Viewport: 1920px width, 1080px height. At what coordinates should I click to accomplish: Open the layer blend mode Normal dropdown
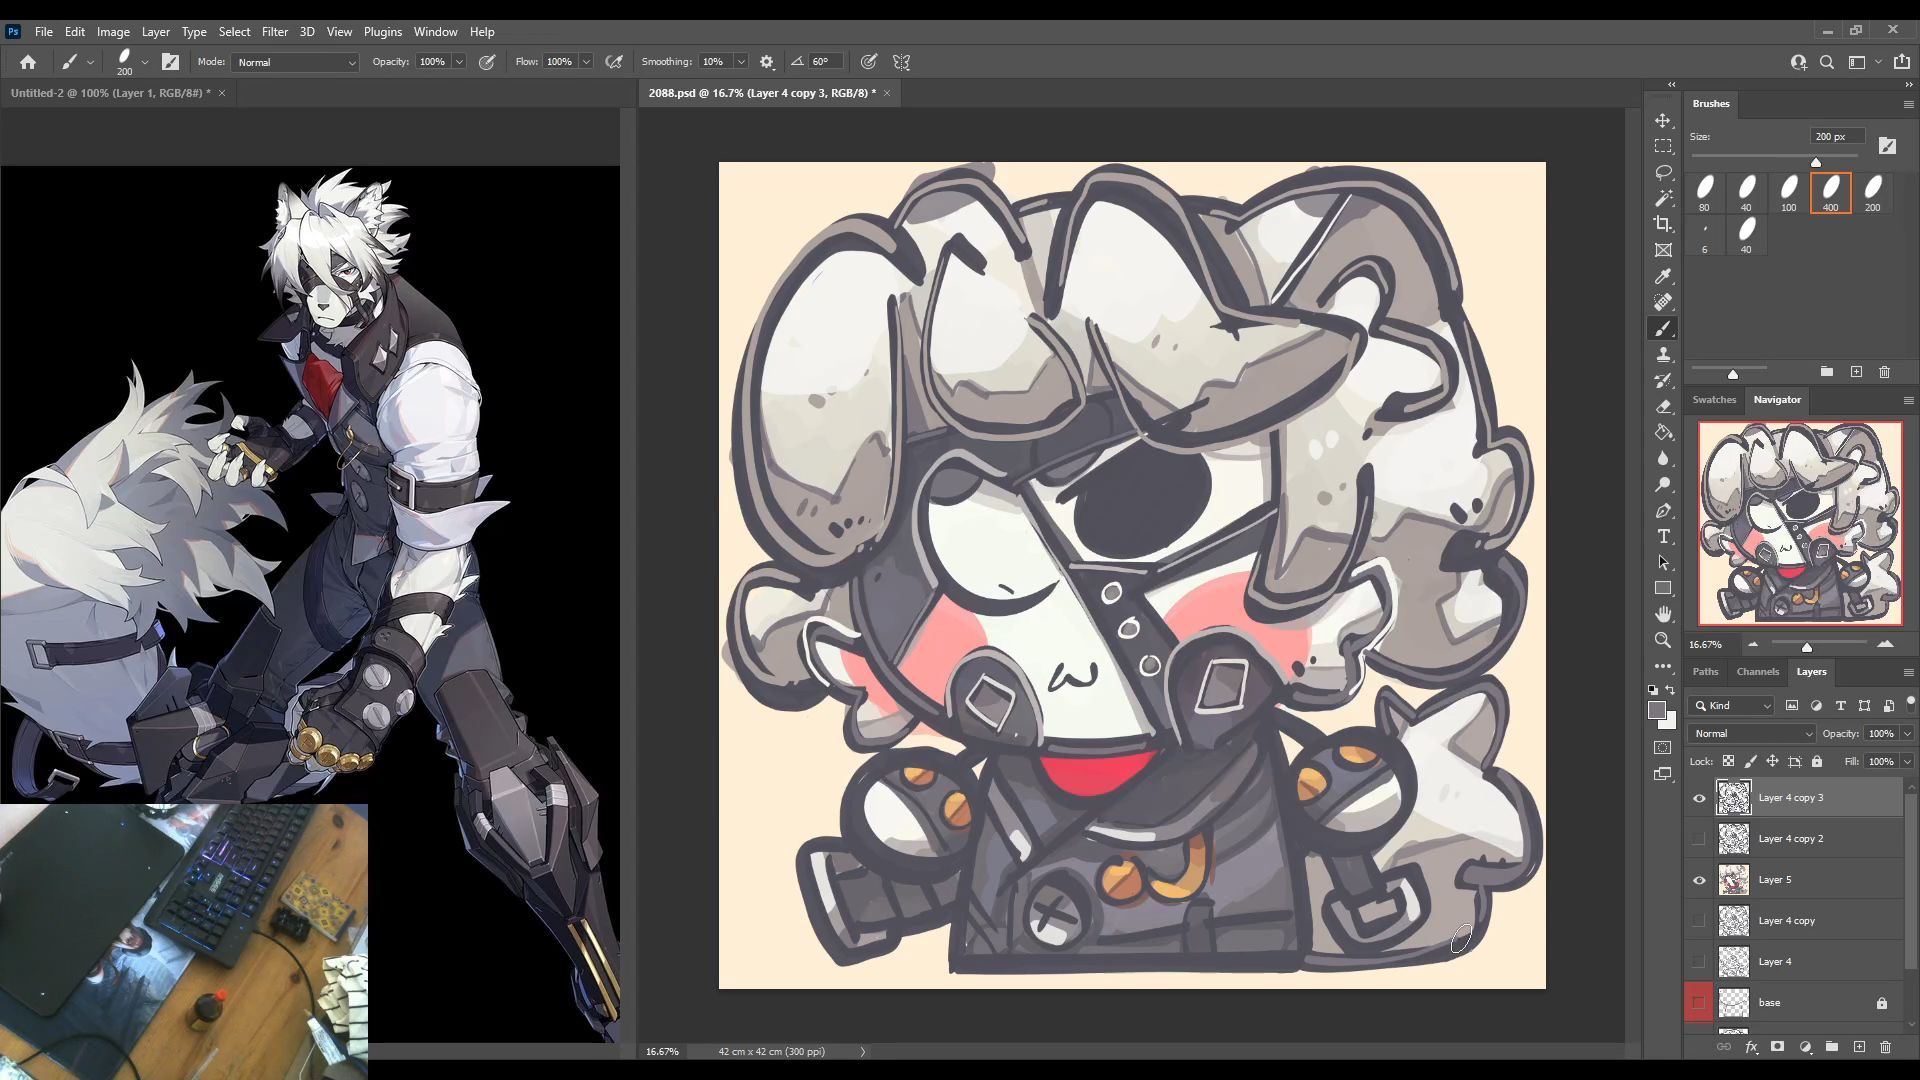[x=1752, y=733]
